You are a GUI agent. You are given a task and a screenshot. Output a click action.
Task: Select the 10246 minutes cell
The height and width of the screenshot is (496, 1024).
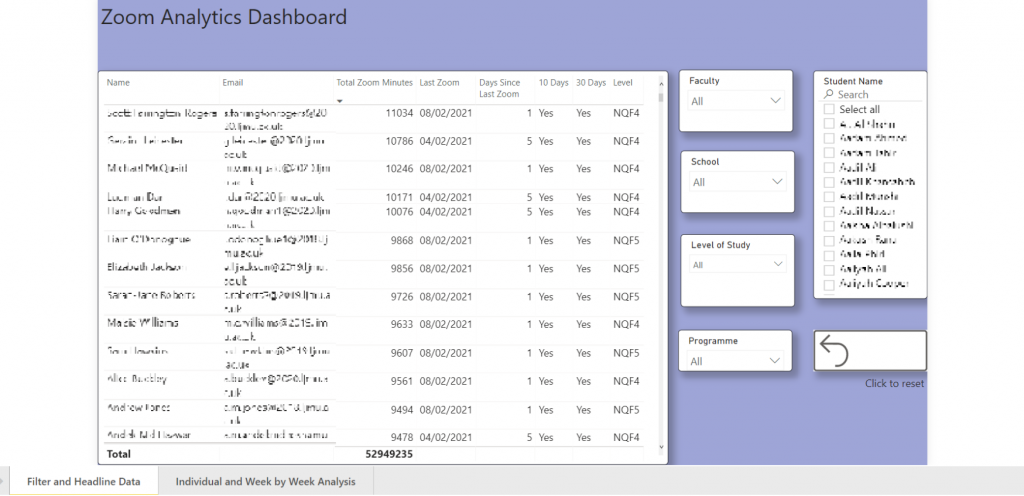399,168
